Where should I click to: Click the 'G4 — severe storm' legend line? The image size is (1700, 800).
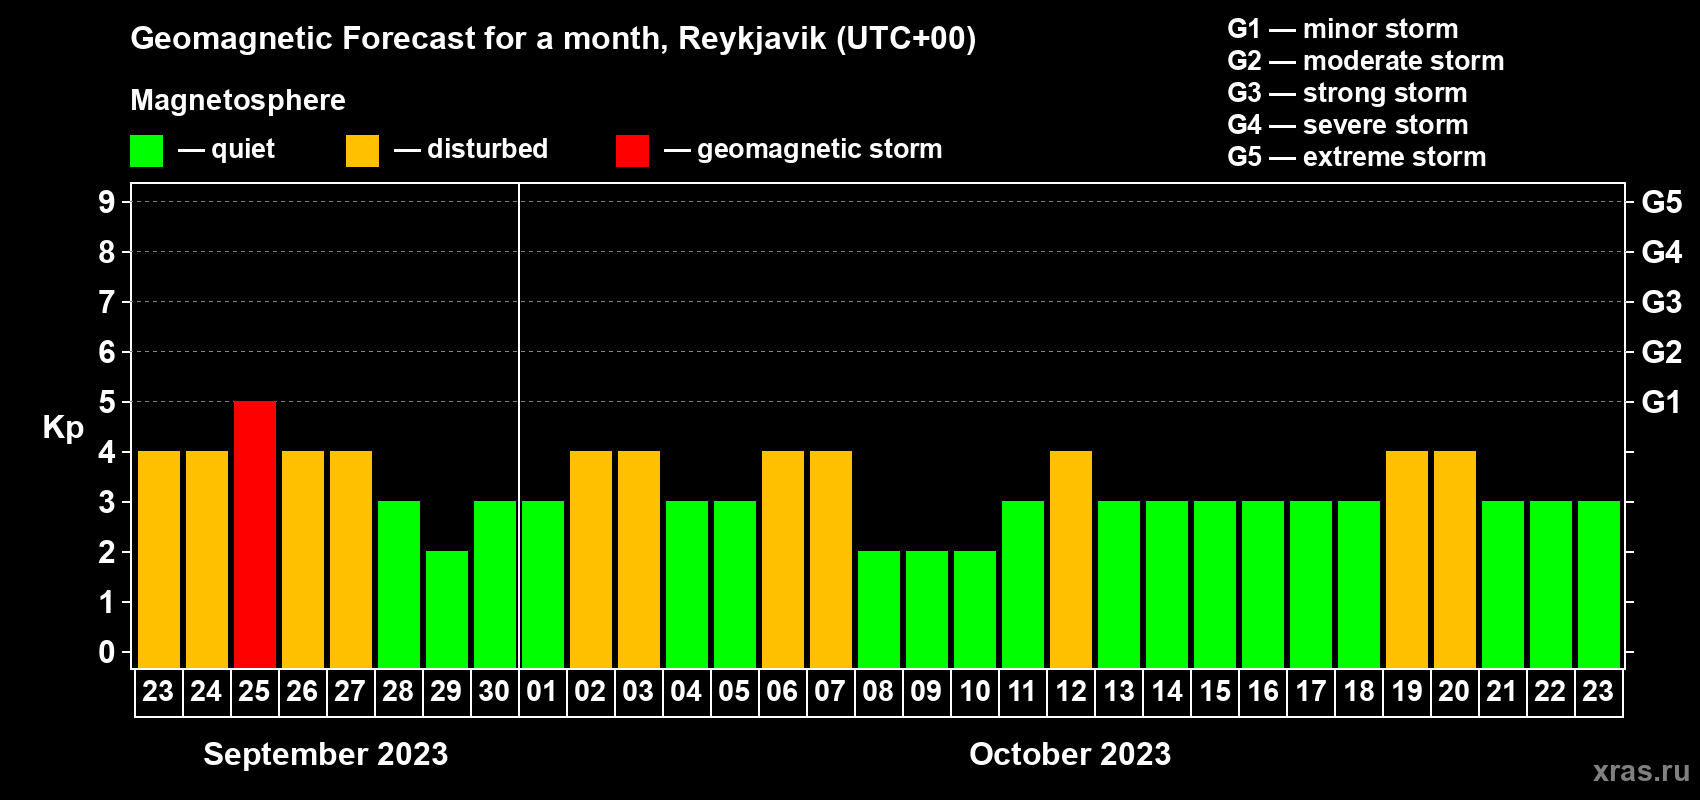[1348, 125]
